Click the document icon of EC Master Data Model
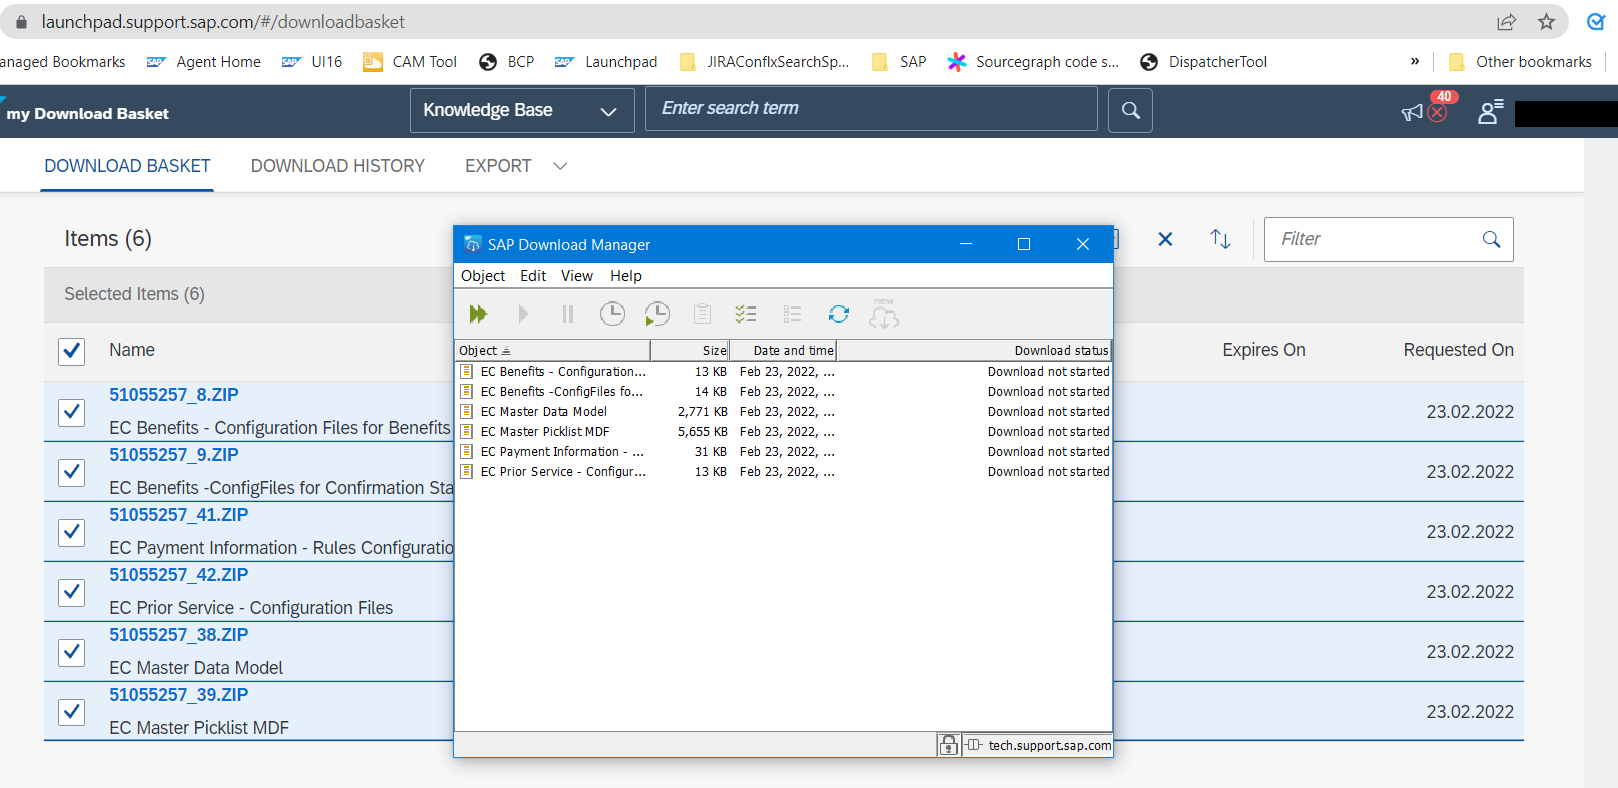This screenshot has width=1618, height=788. [x=467, y=411]
